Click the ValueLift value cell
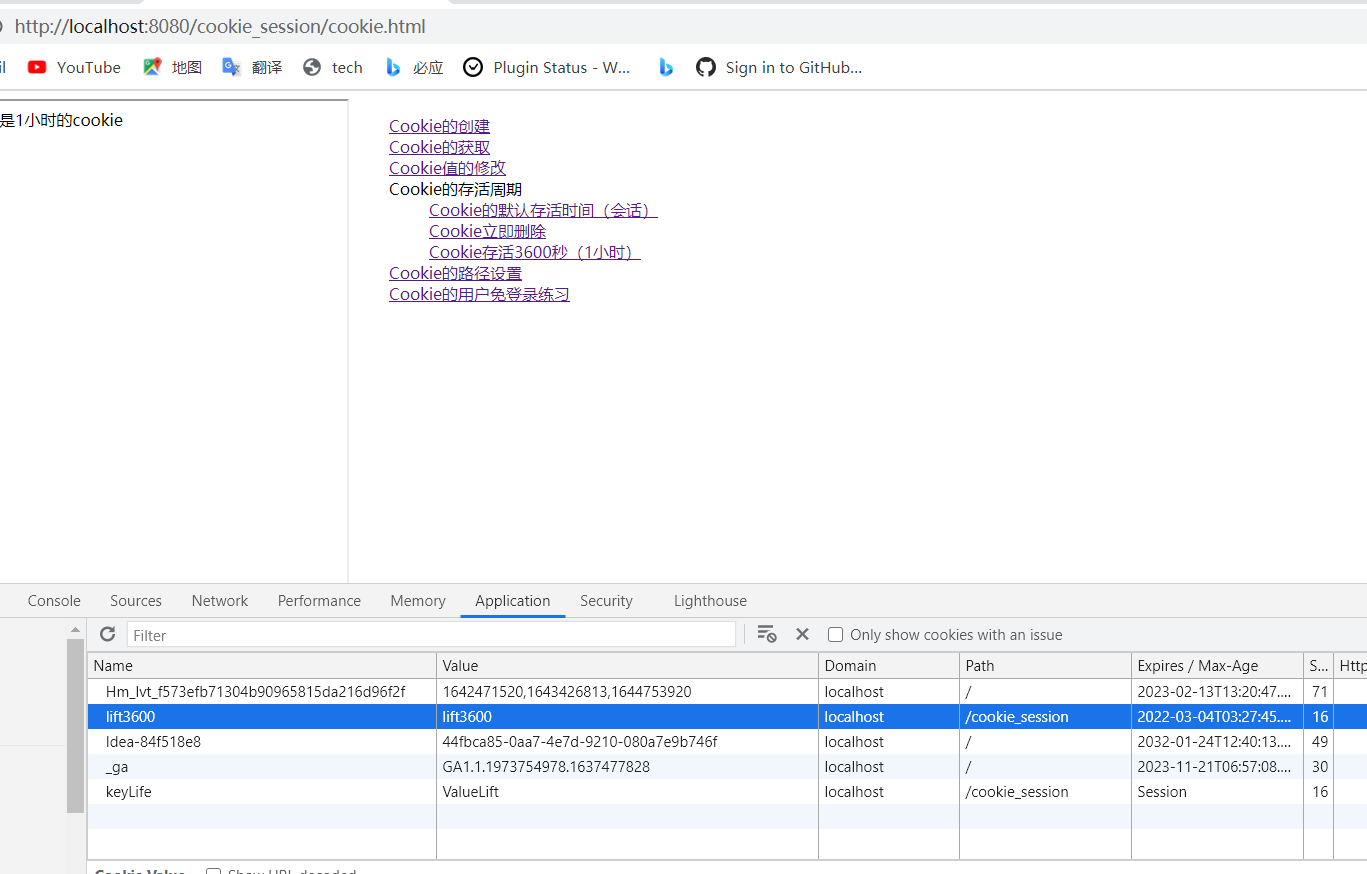The height and width of the screenshot is (874, 1367). pyautogui.click(x=627, y=792)
